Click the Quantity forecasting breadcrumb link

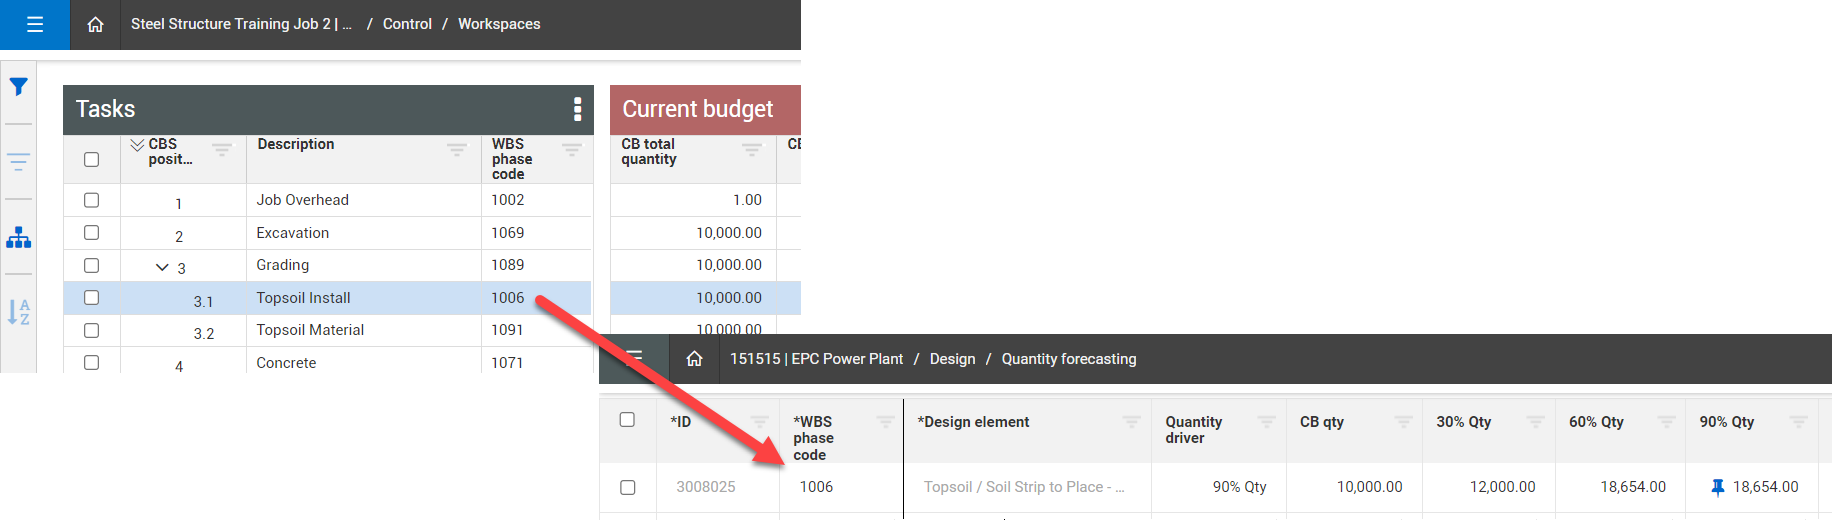click(1068, 359)
